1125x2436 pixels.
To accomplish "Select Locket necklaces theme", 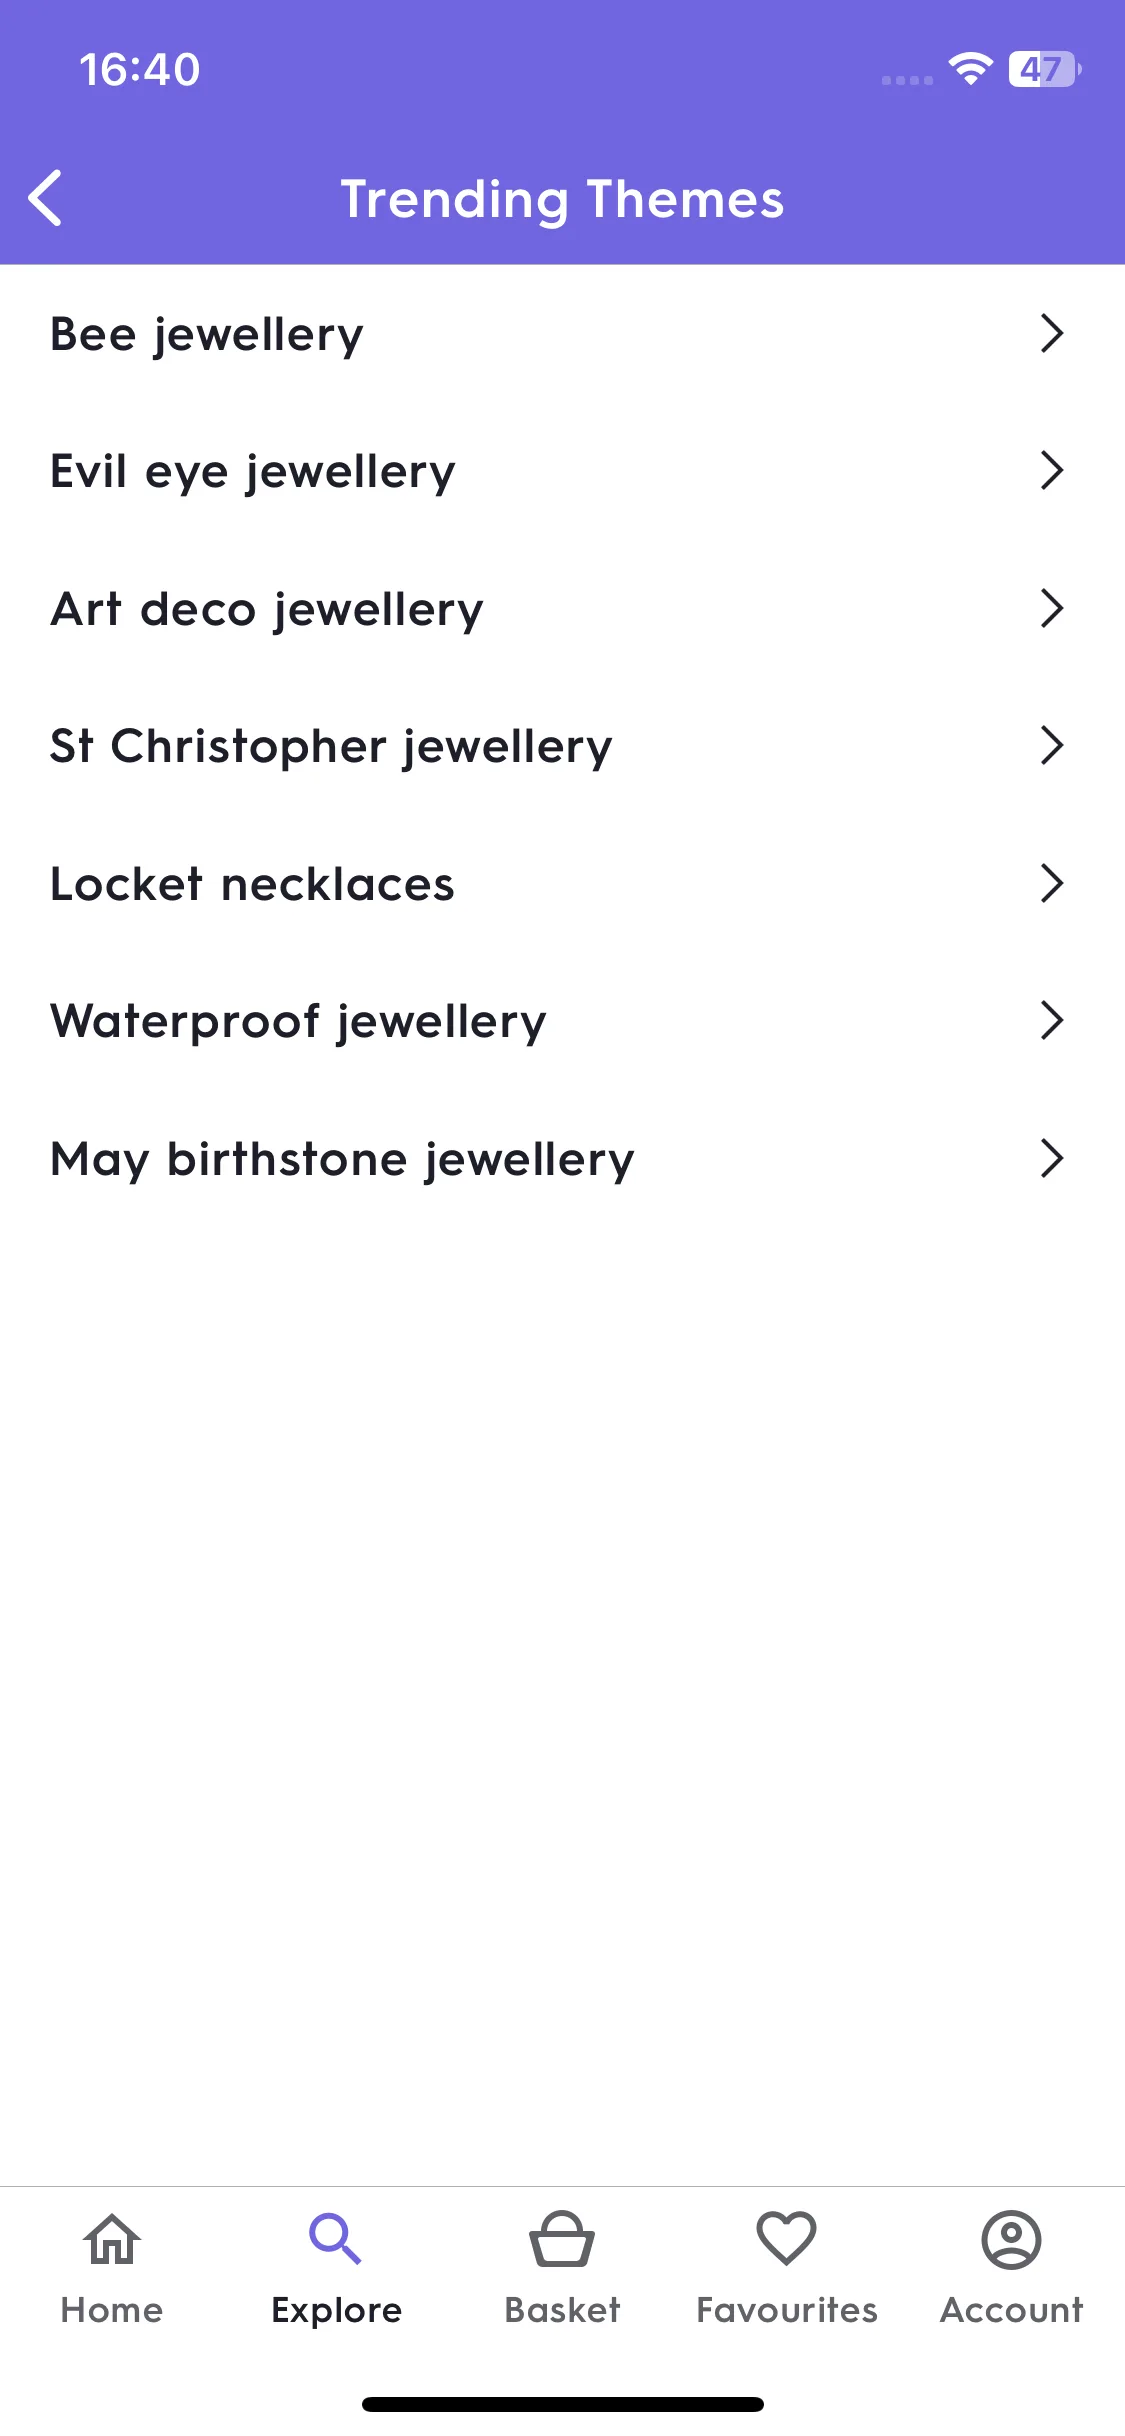I will tap(562, 883).
